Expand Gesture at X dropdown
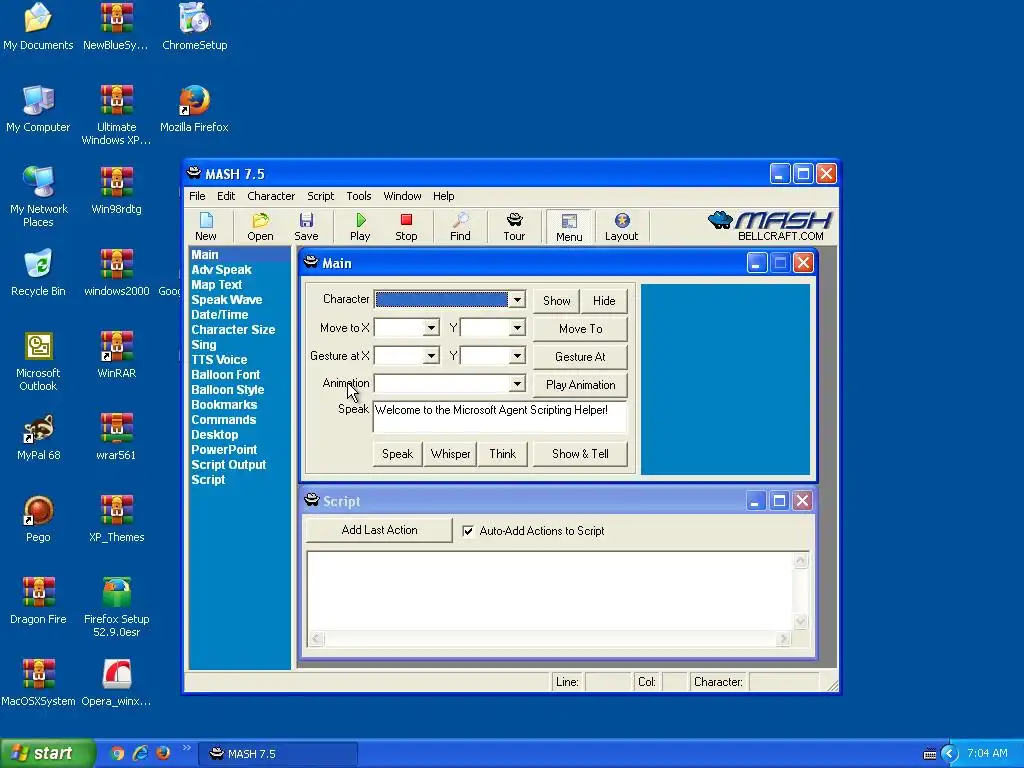The width and height of the screenshot is (1024, 768). point(431,356)
